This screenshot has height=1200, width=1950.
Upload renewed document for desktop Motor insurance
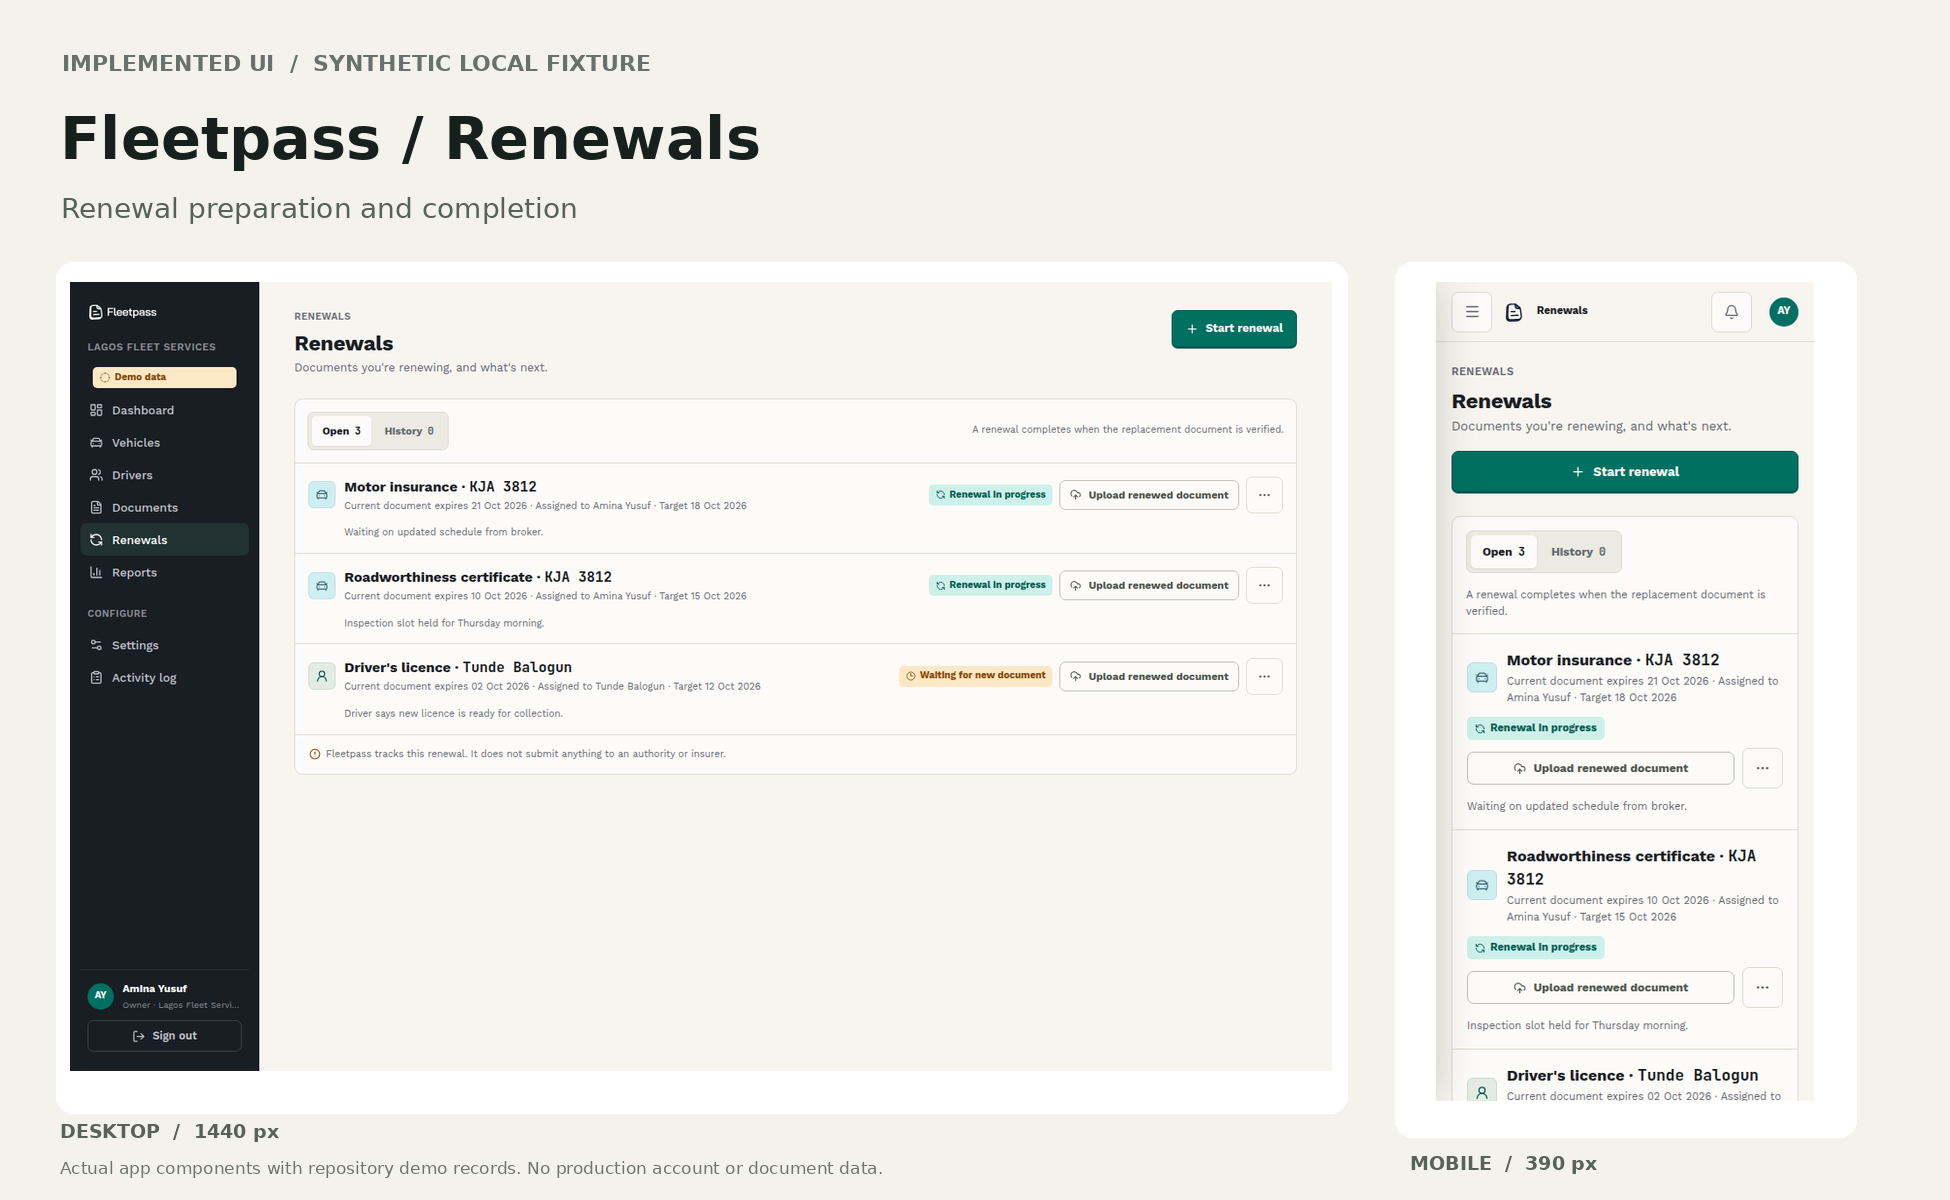click(1149, 495)
